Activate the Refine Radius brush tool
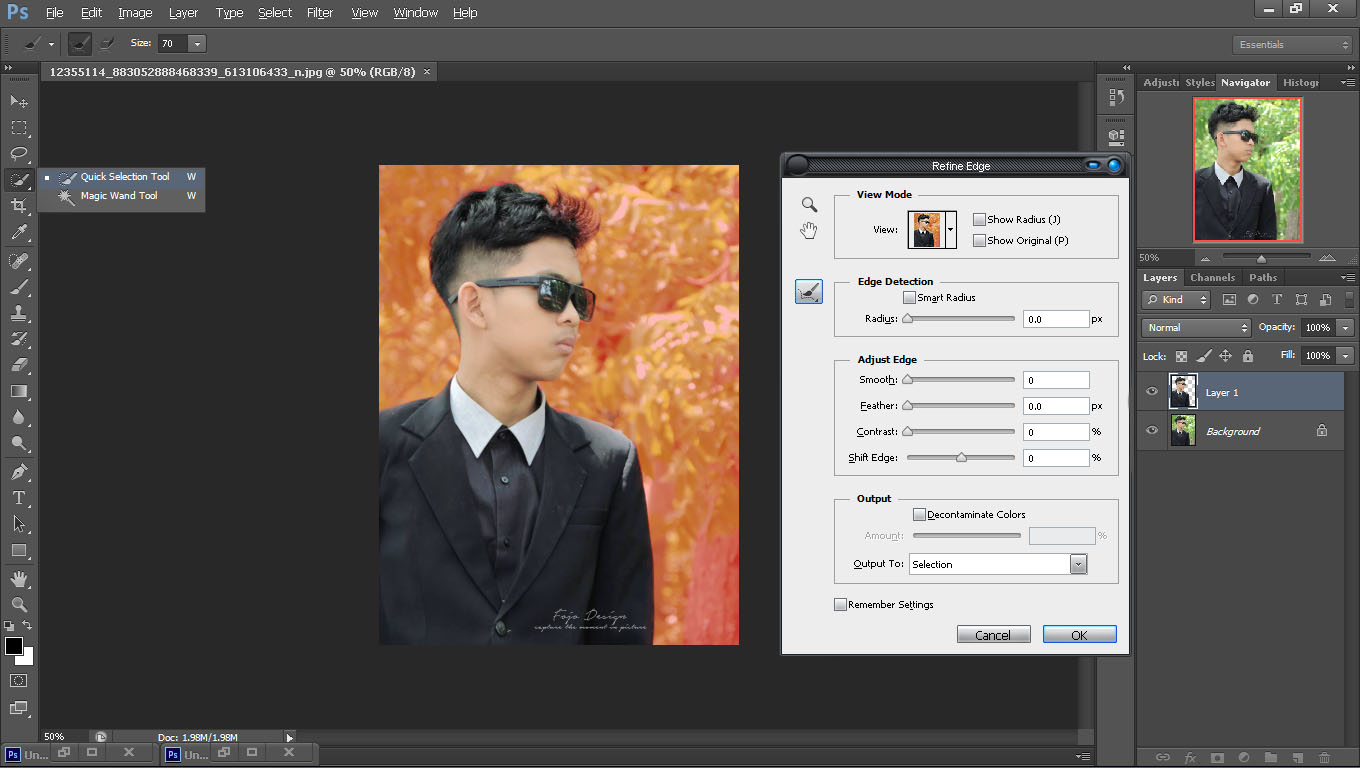The height and width of the screenshot is (768, 1360). 809,292
